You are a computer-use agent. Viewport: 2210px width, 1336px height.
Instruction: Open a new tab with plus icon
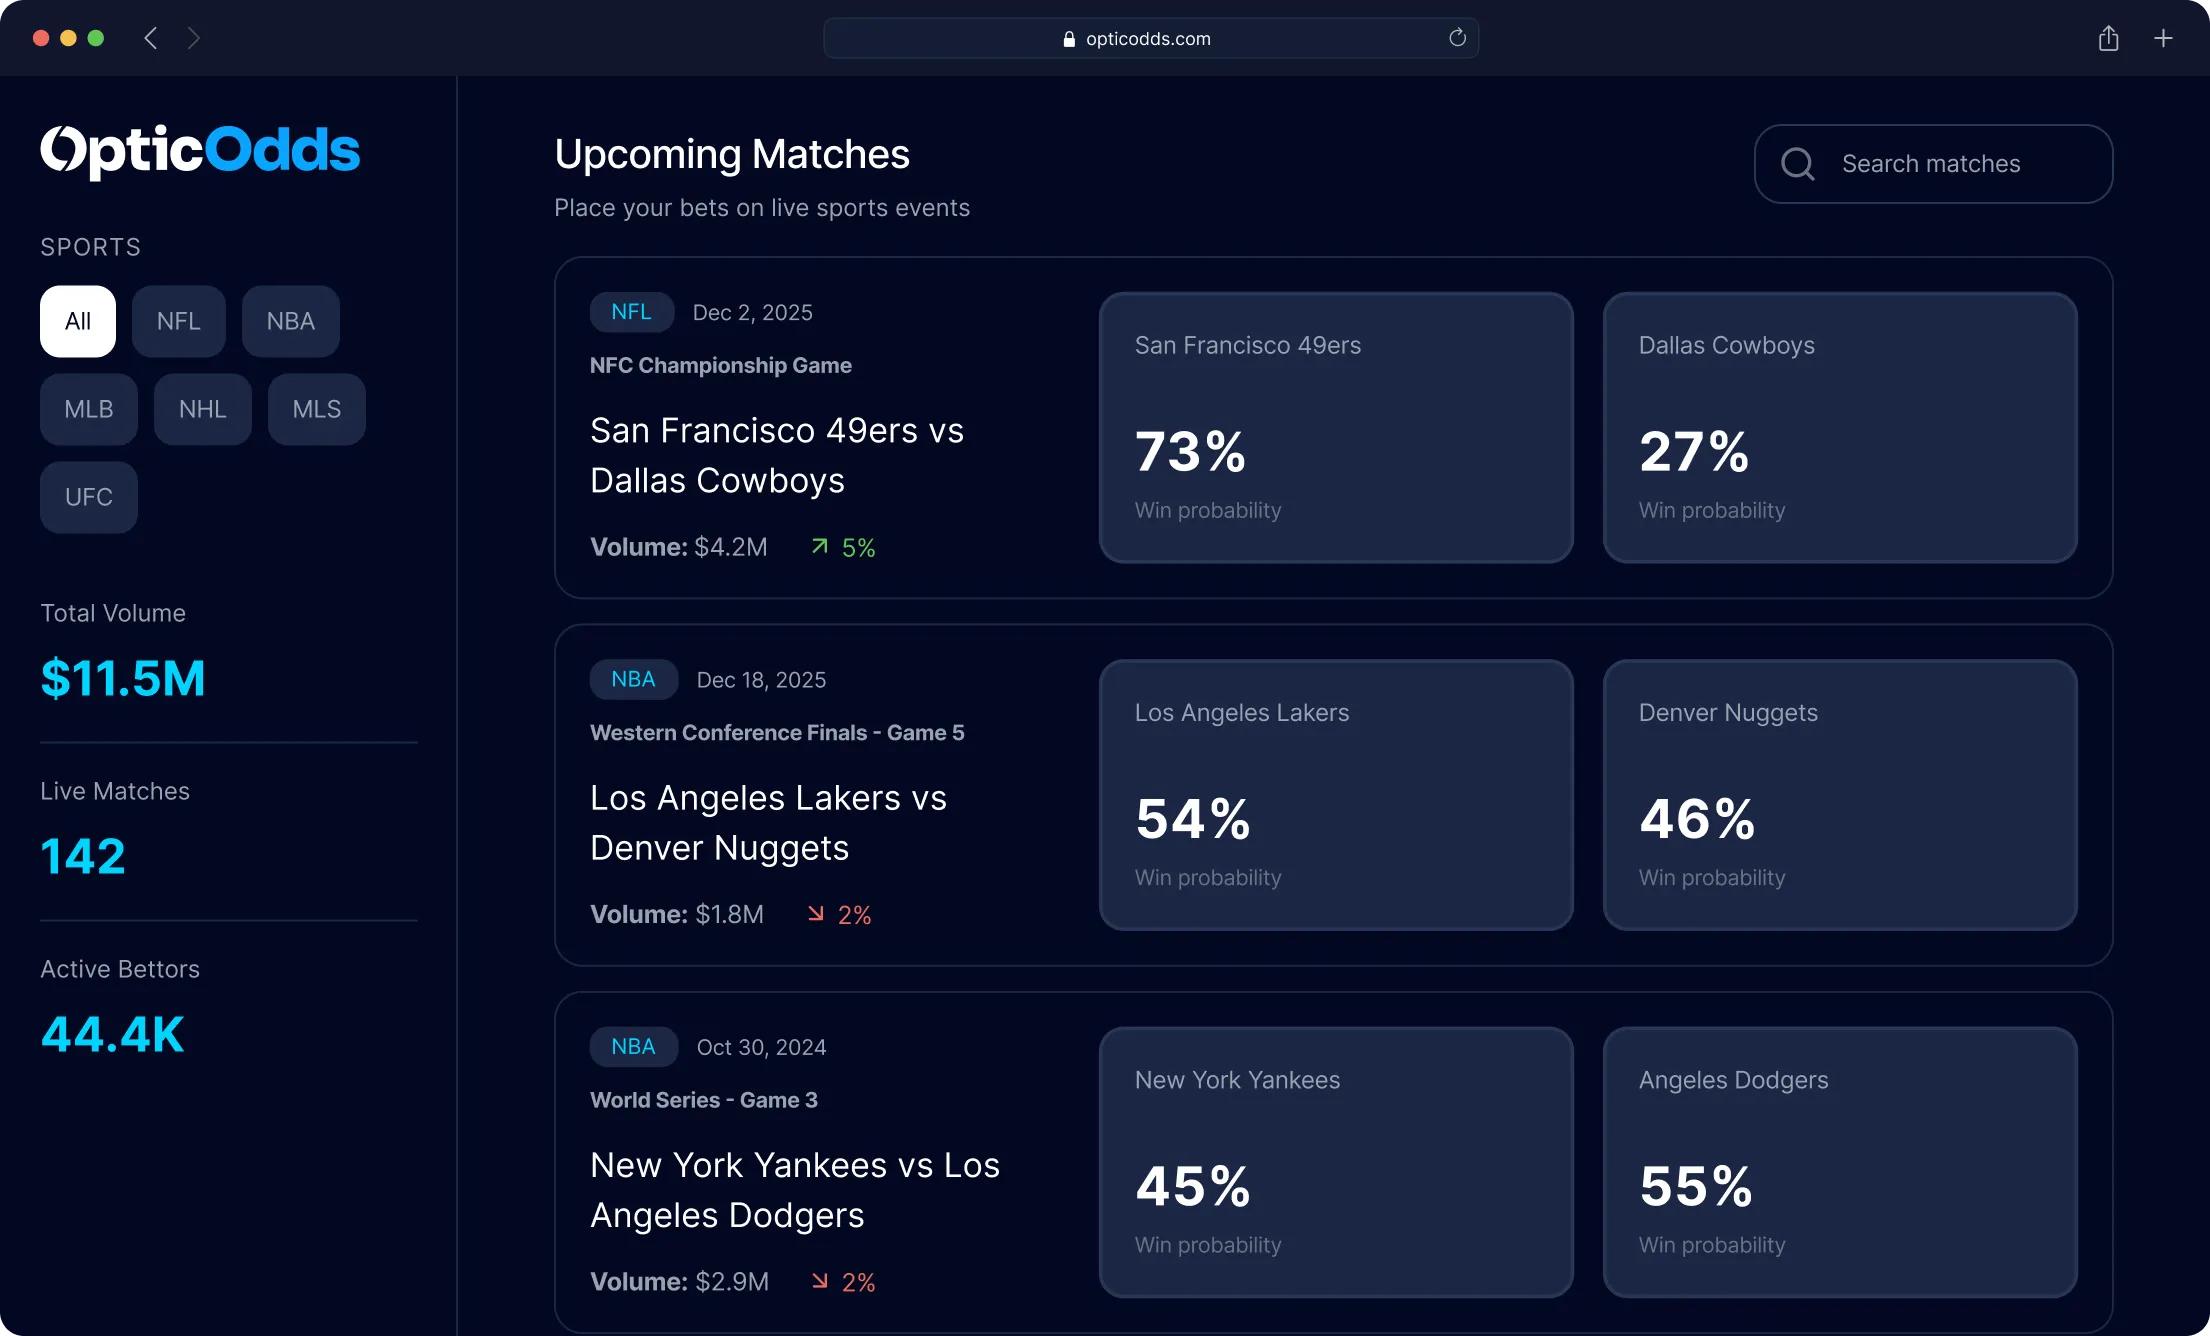(x=2163, y=38)
